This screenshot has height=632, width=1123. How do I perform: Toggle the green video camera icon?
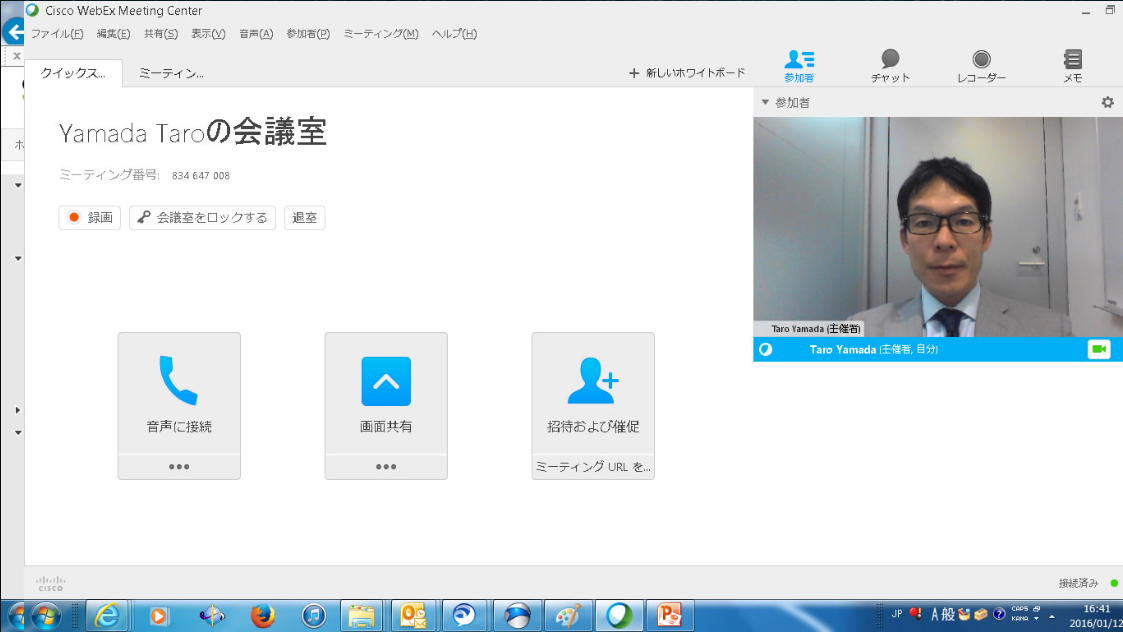point(1099,349)
